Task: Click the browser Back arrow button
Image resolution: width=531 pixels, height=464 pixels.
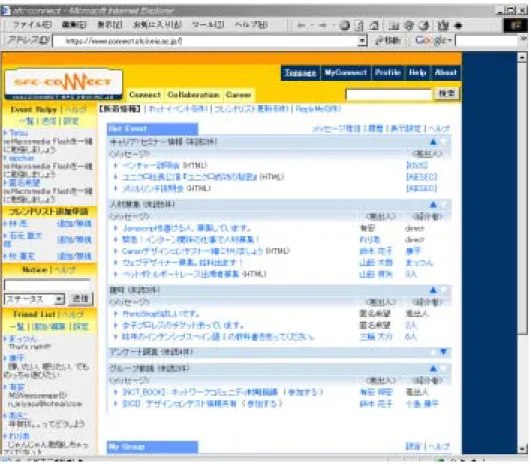Action: 301,25
